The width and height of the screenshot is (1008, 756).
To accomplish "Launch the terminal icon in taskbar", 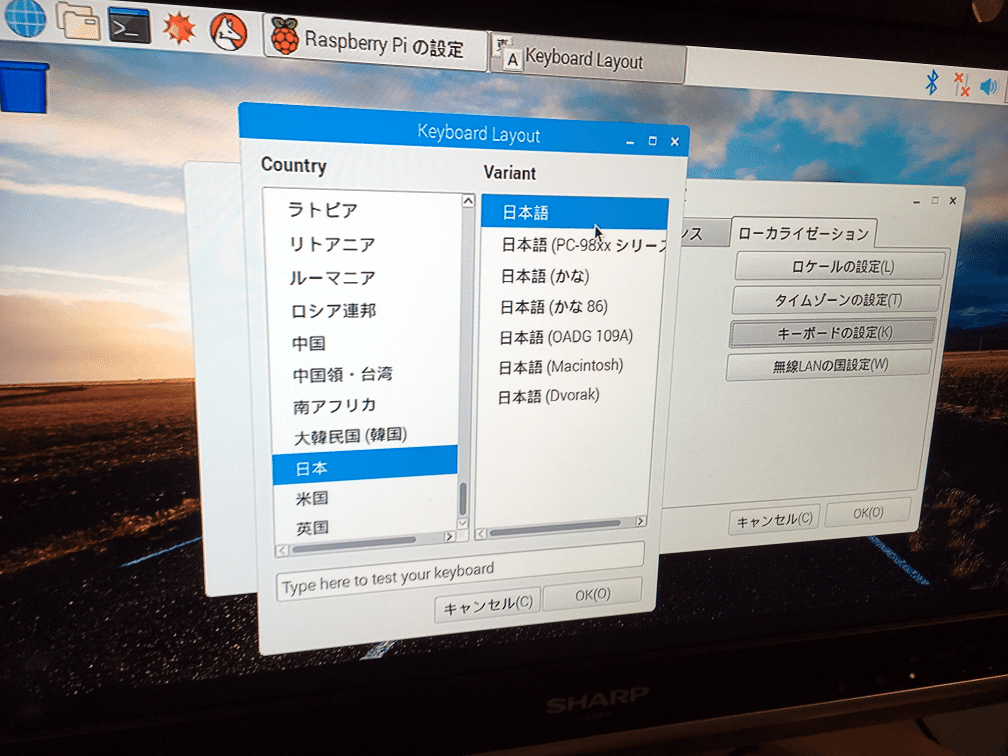I will pos(129,25).
